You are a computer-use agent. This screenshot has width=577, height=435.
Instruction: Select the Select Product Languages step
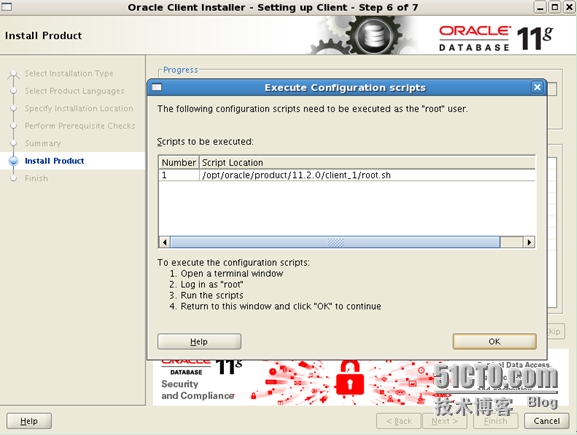[x=74, y=91]
